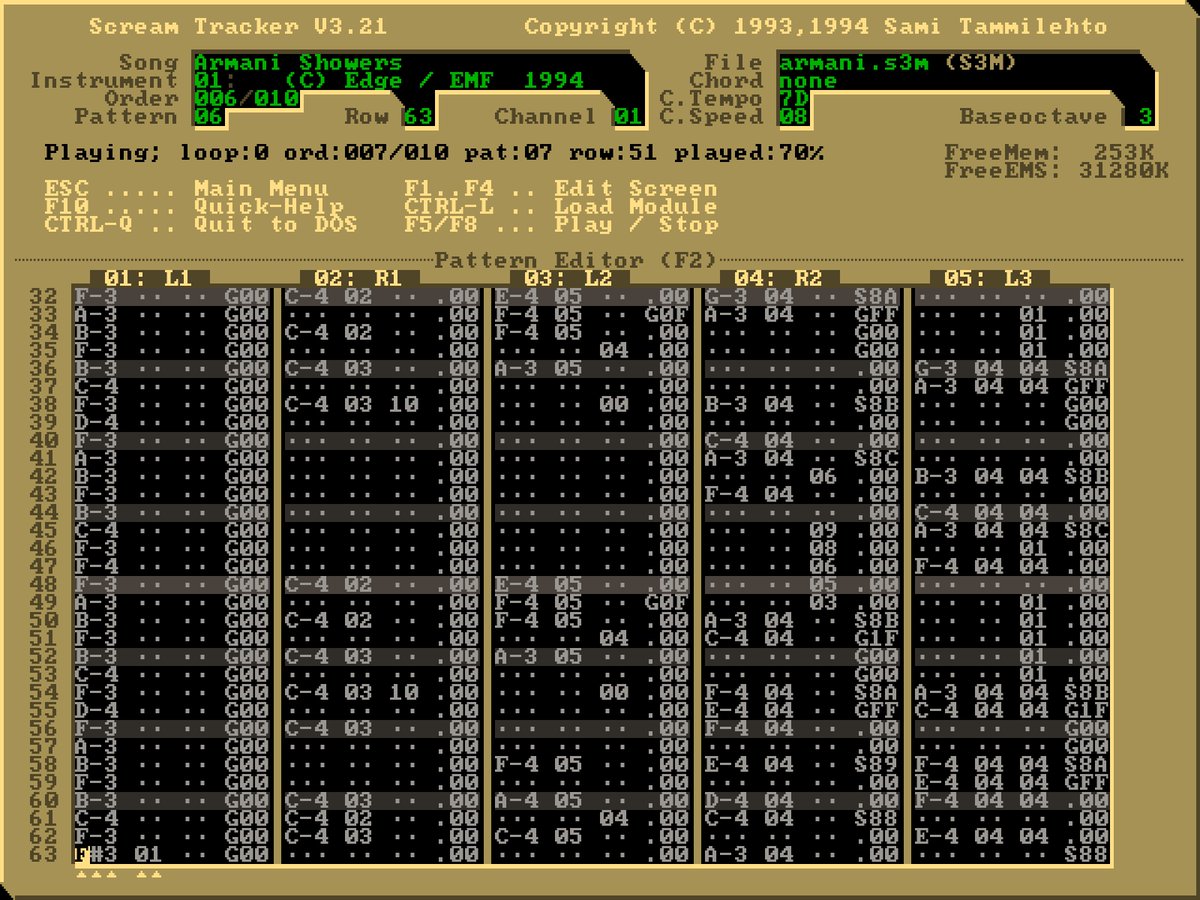Click effect S89 in row 58, channel 04
The height and width of the screenshot is (900, 1200).
(876, 764)
